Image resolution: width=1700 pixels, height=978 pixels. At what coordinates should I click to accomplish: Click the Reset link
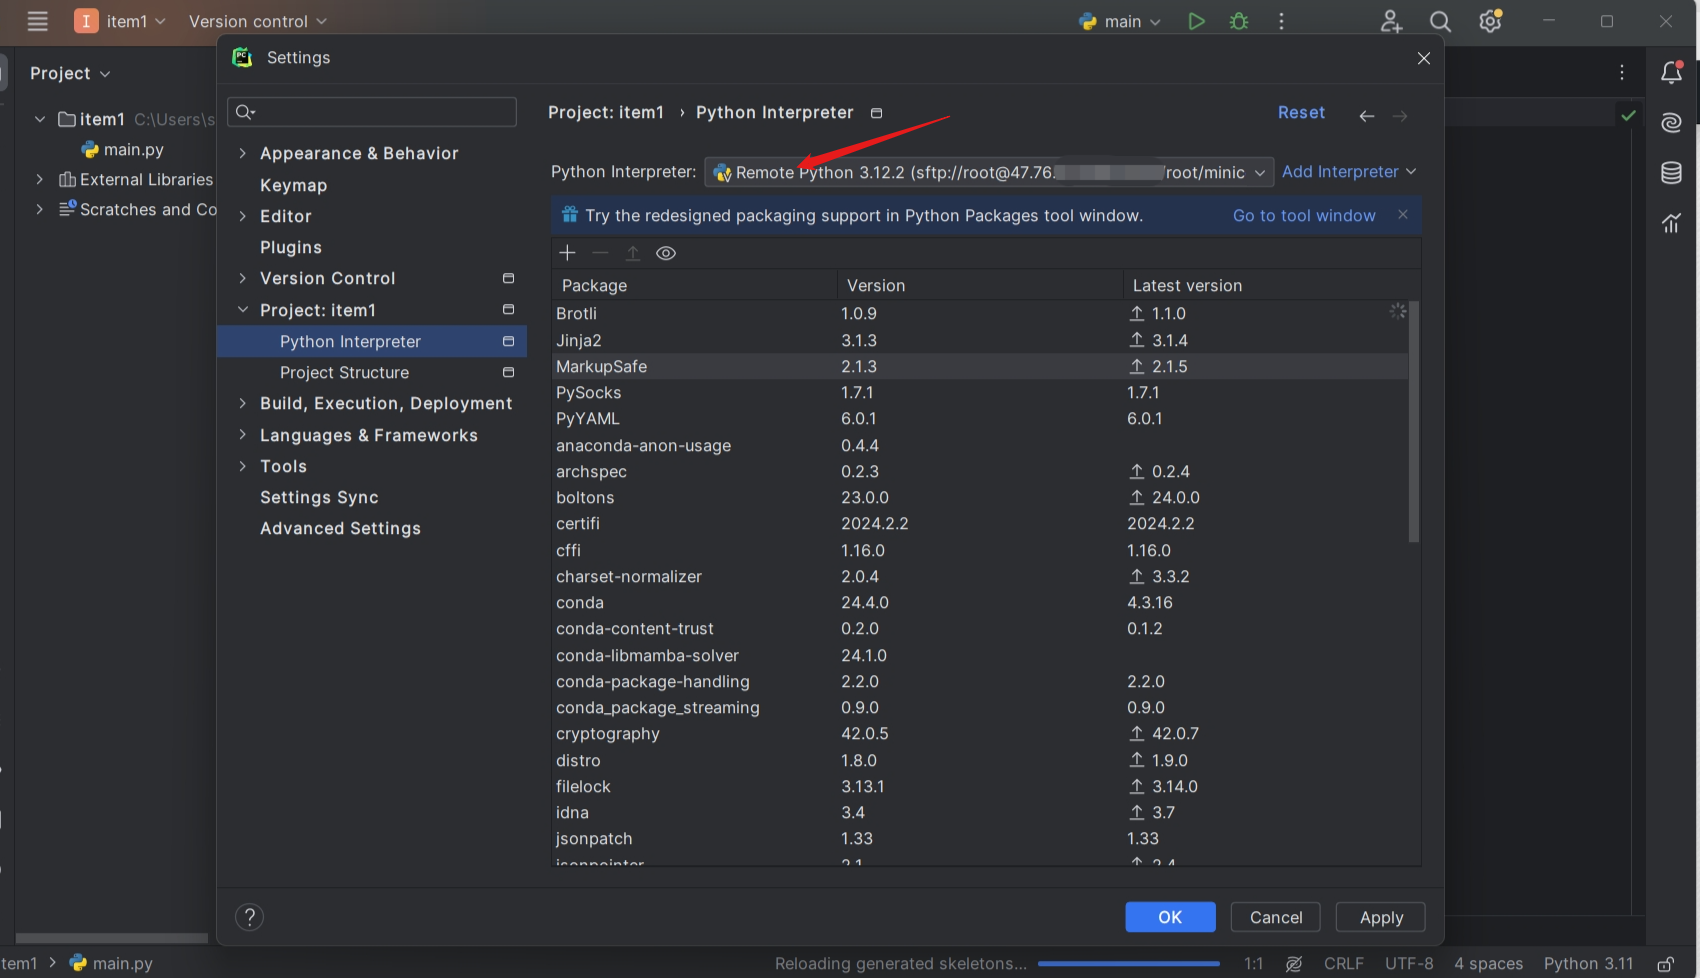tap(1301, 113)
